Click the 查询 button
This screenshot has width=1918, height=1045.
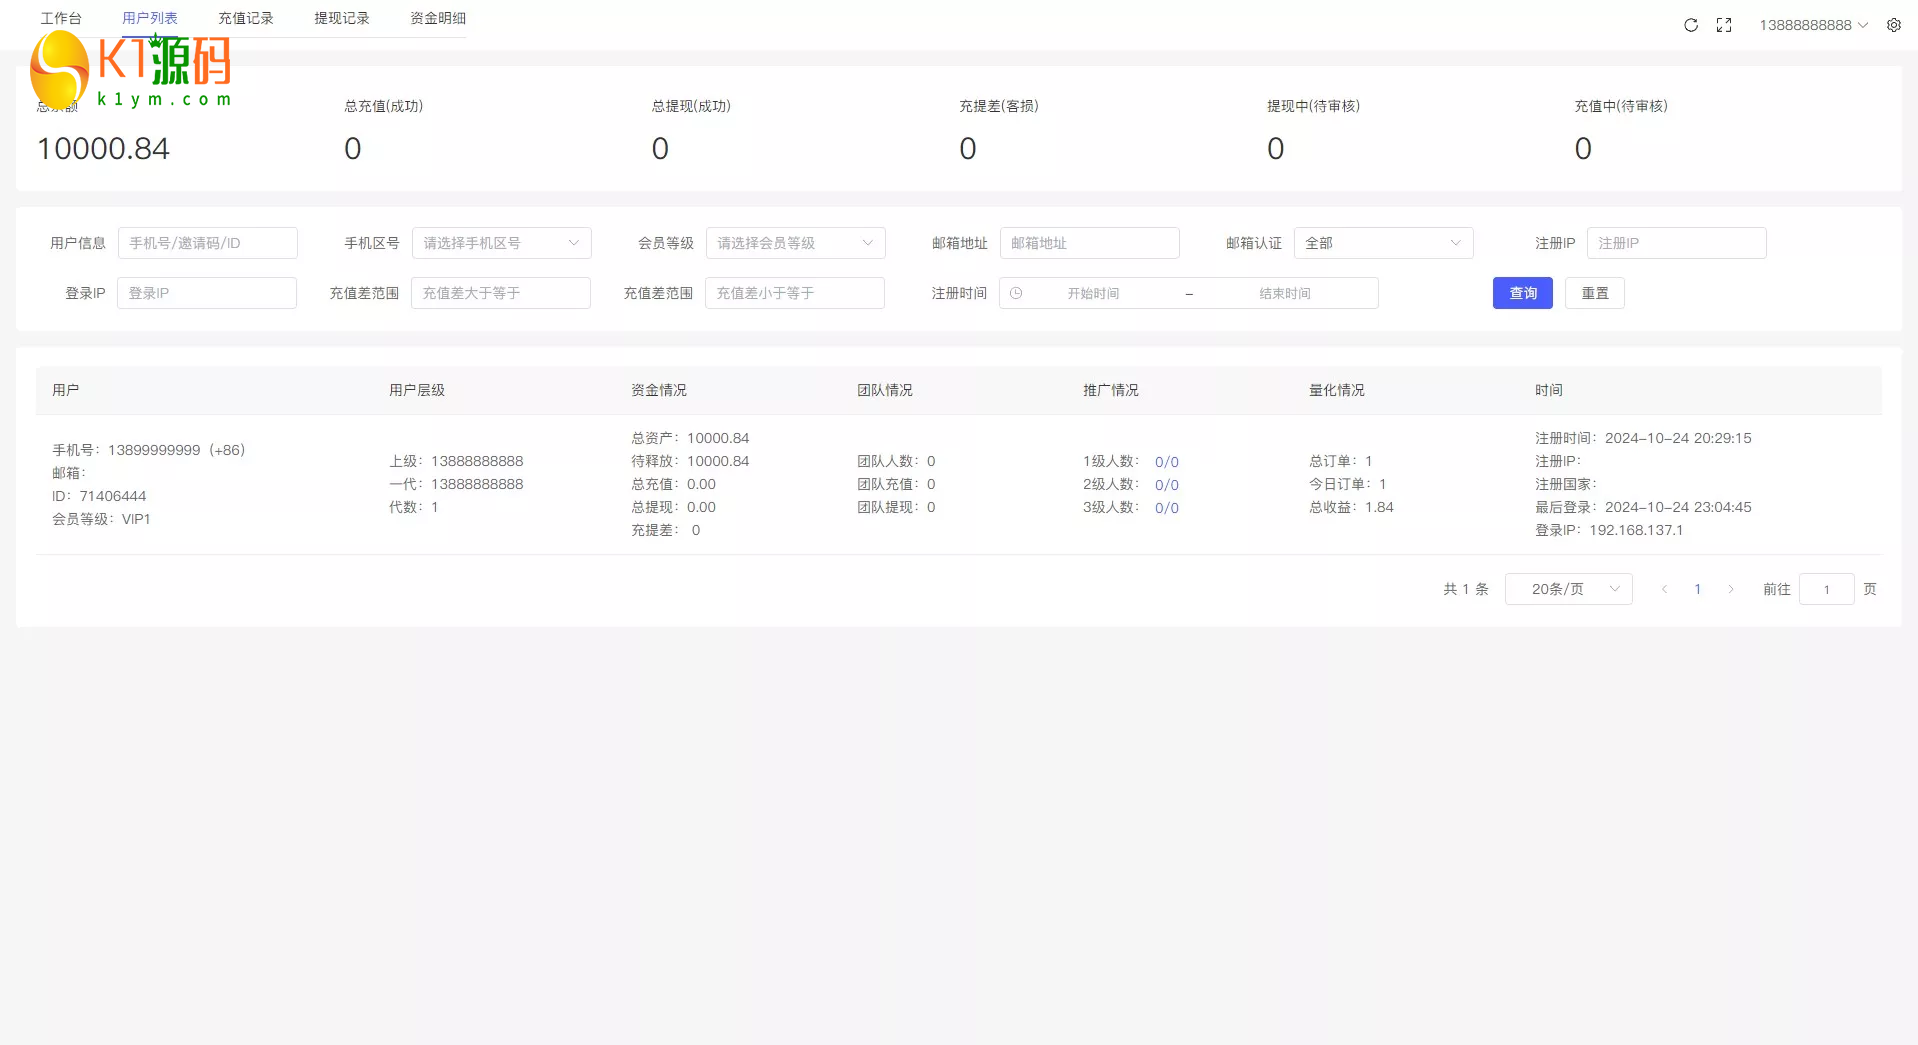tap(1523, 293)
